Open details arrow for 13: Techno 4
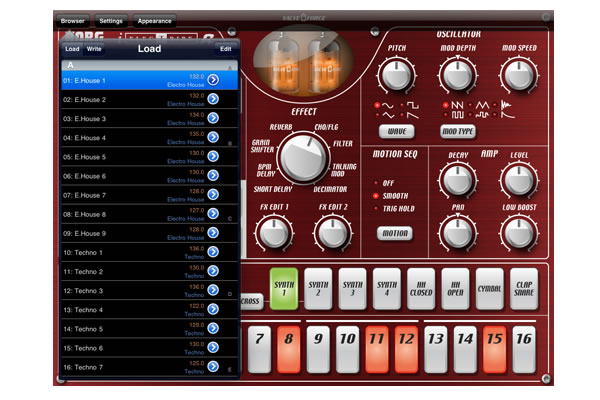600x400 pixels. point(213,309)
